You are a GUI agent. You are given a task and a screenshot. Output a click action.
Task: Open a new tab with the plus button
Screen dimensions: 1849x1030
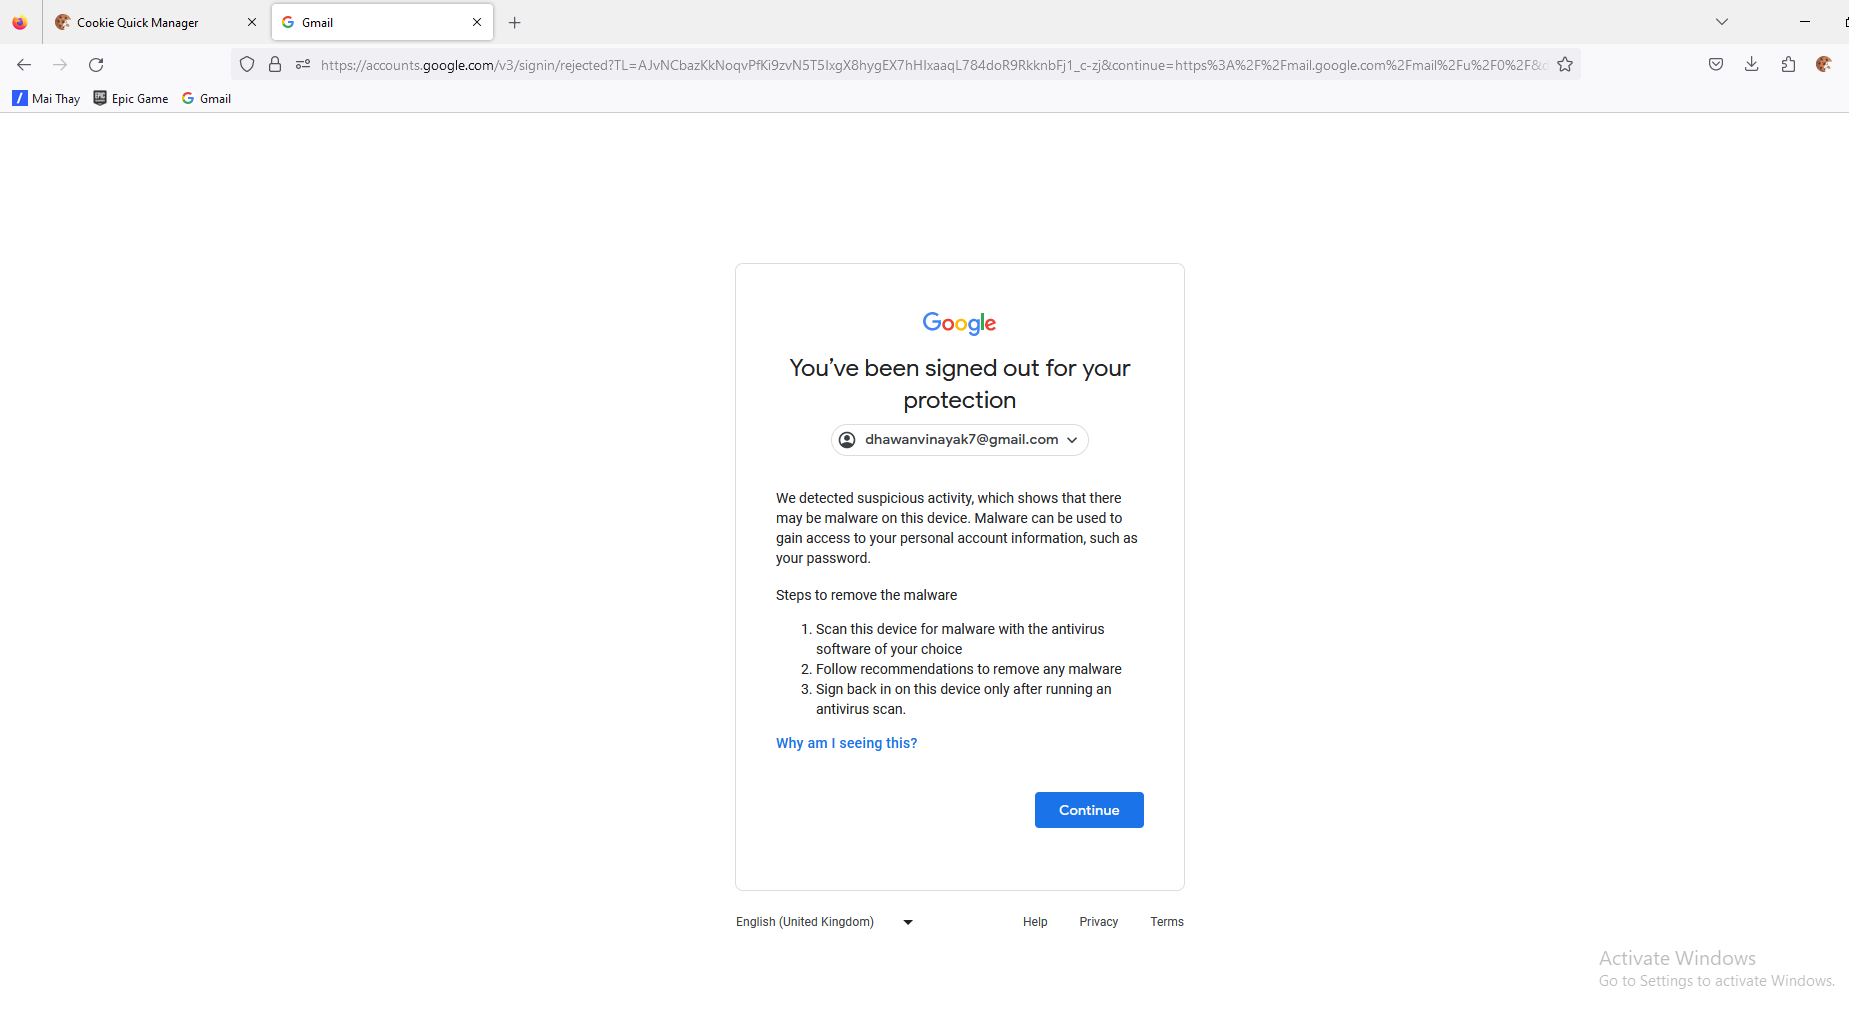pos(515,22)
